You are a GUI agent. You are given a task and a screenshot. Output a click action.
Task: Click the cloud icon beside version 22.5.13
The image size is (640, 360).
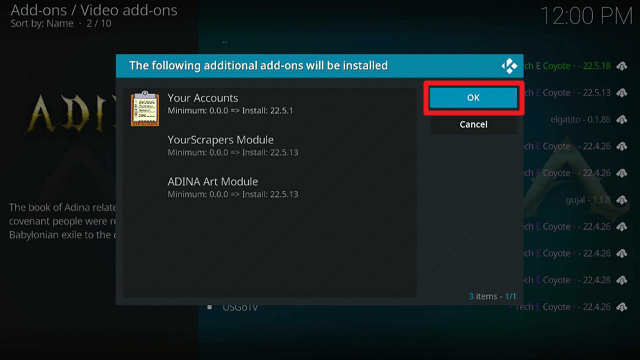click(622, 93)
